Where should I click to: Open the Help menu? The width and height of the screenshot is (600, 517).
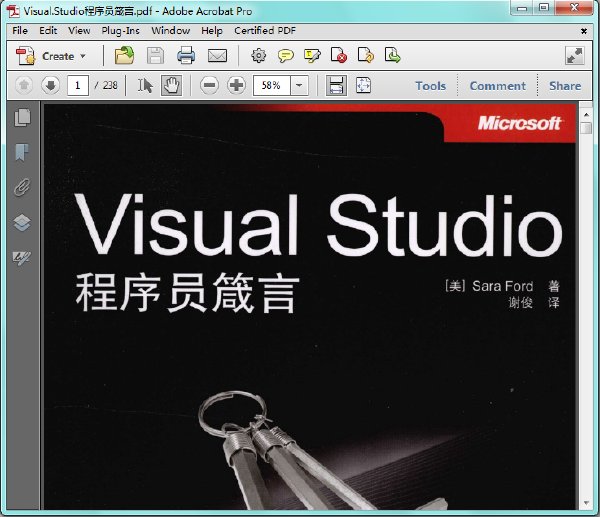click(x=212, y=31)
